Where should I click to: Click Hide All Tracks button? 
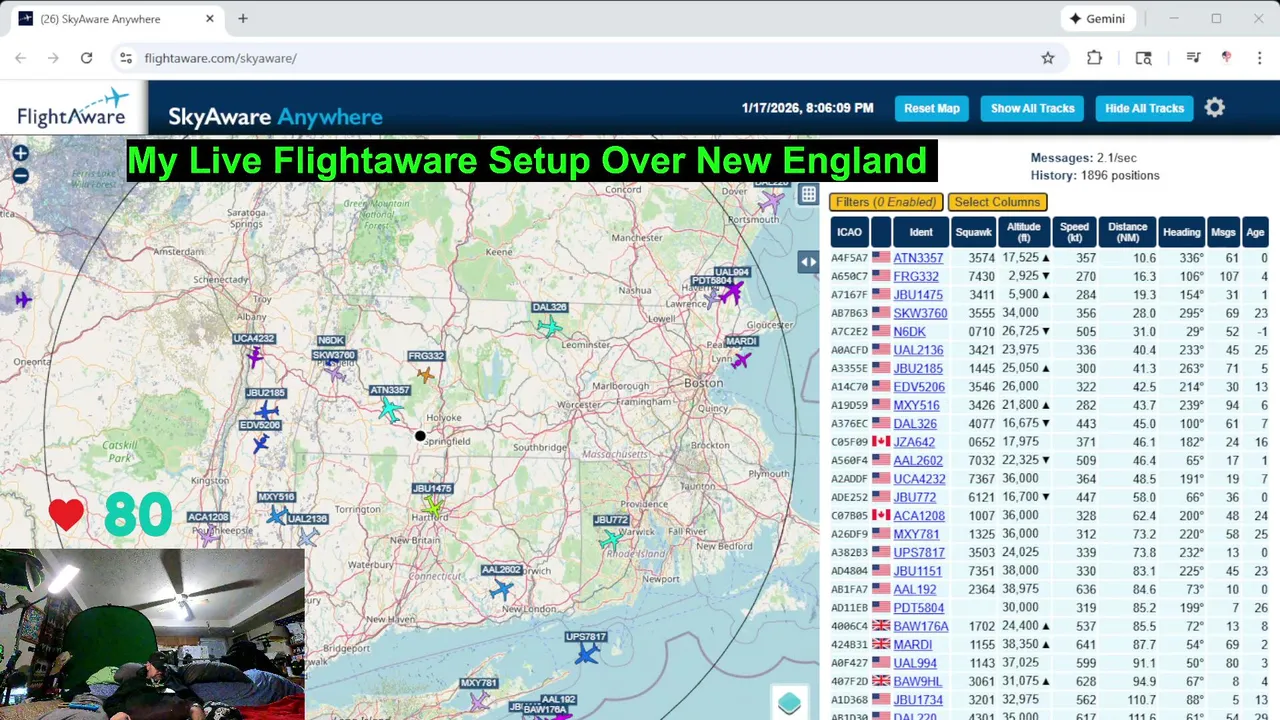(1144, 108)
